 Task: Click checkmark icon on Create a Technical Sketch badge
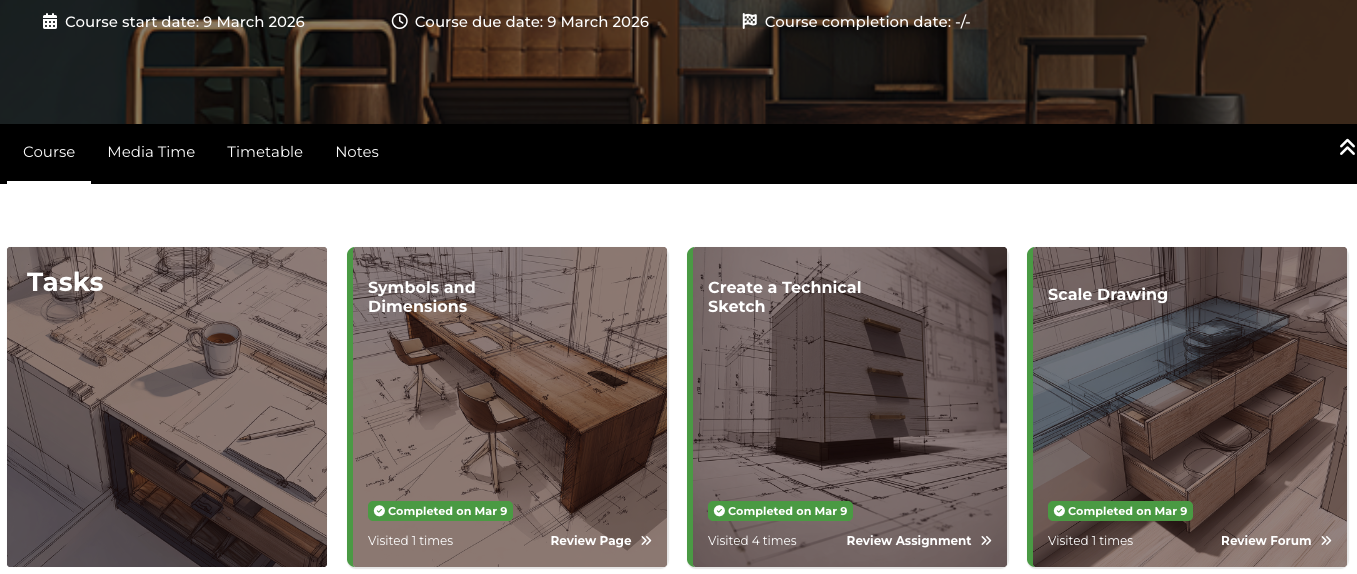point(719,511)
